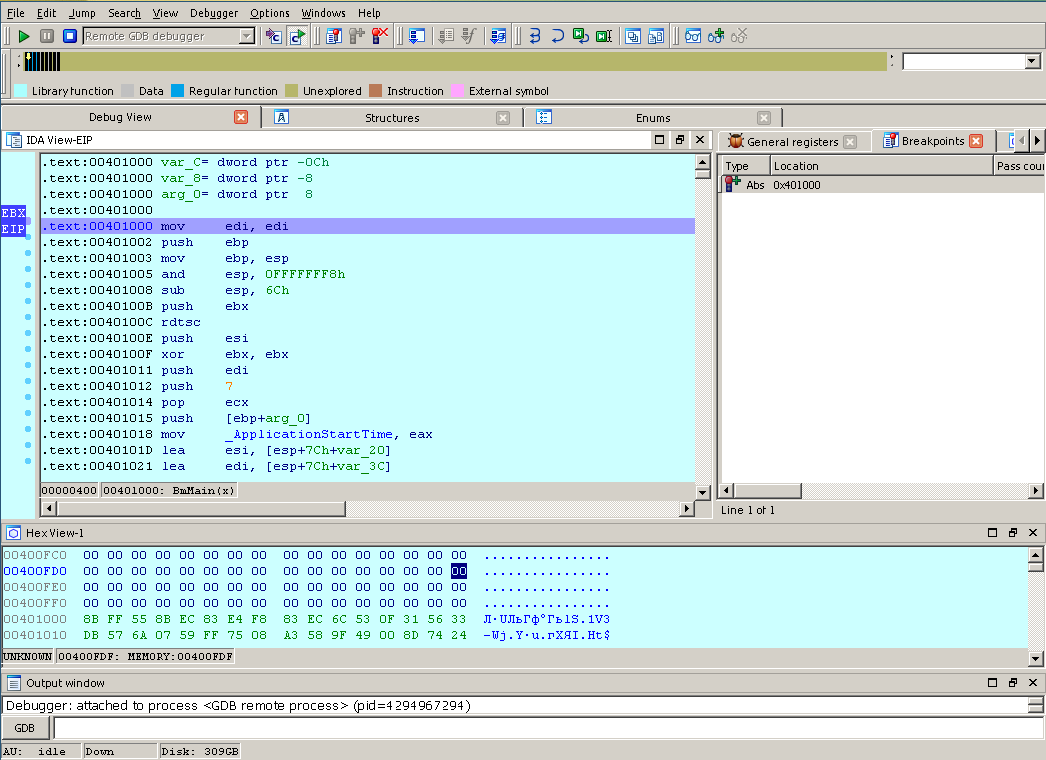This screenshot has height=760, width=1046.
Task: Click the add watch glasses icon
Action: 715,36
